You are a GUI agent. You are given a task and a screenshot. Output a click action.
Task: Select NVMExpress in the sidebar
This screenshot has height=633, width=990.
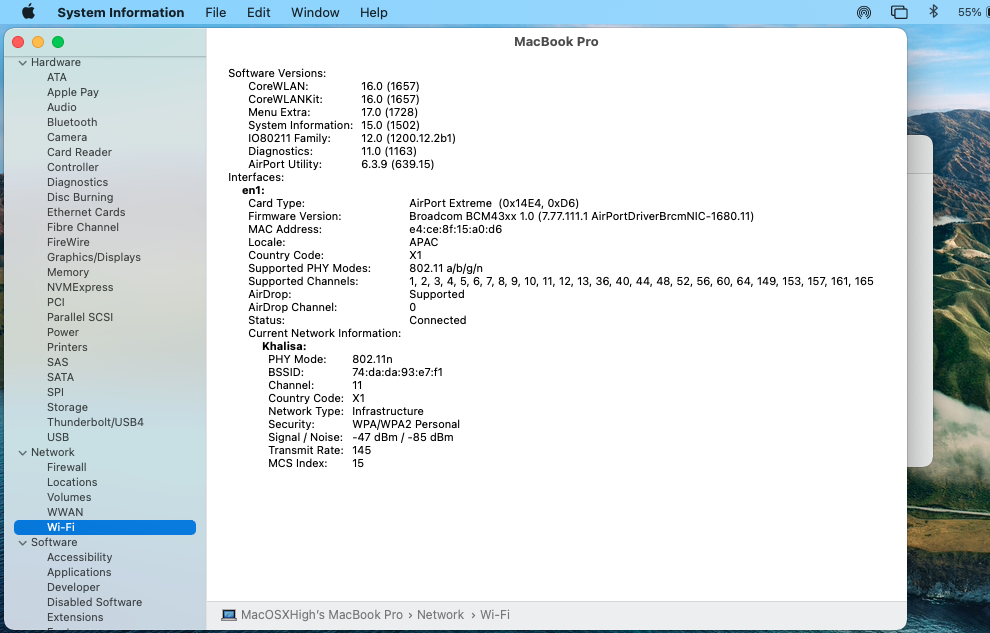[x=80, y=288]
